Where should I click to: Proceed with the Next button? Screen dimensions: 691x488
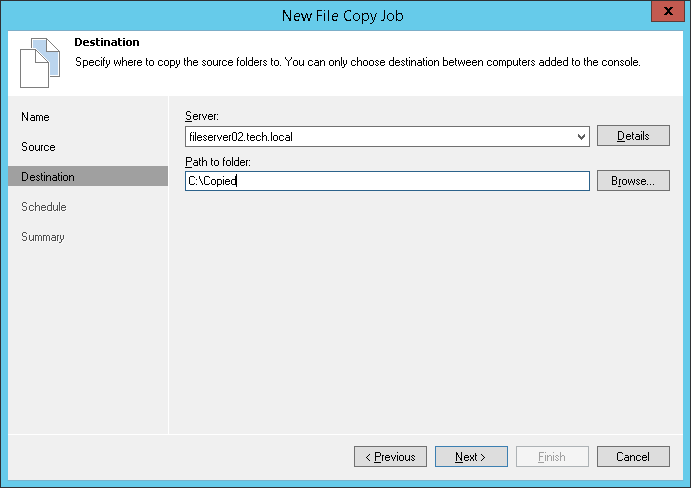click(471, 457)
